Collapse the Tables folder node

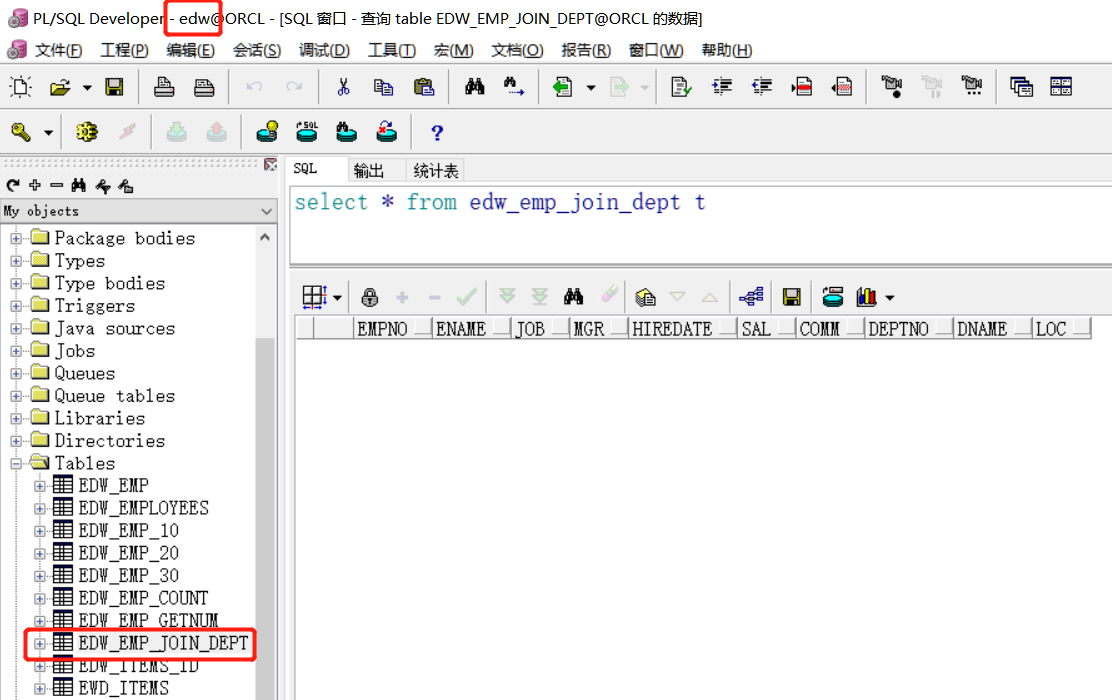(16, 464)
